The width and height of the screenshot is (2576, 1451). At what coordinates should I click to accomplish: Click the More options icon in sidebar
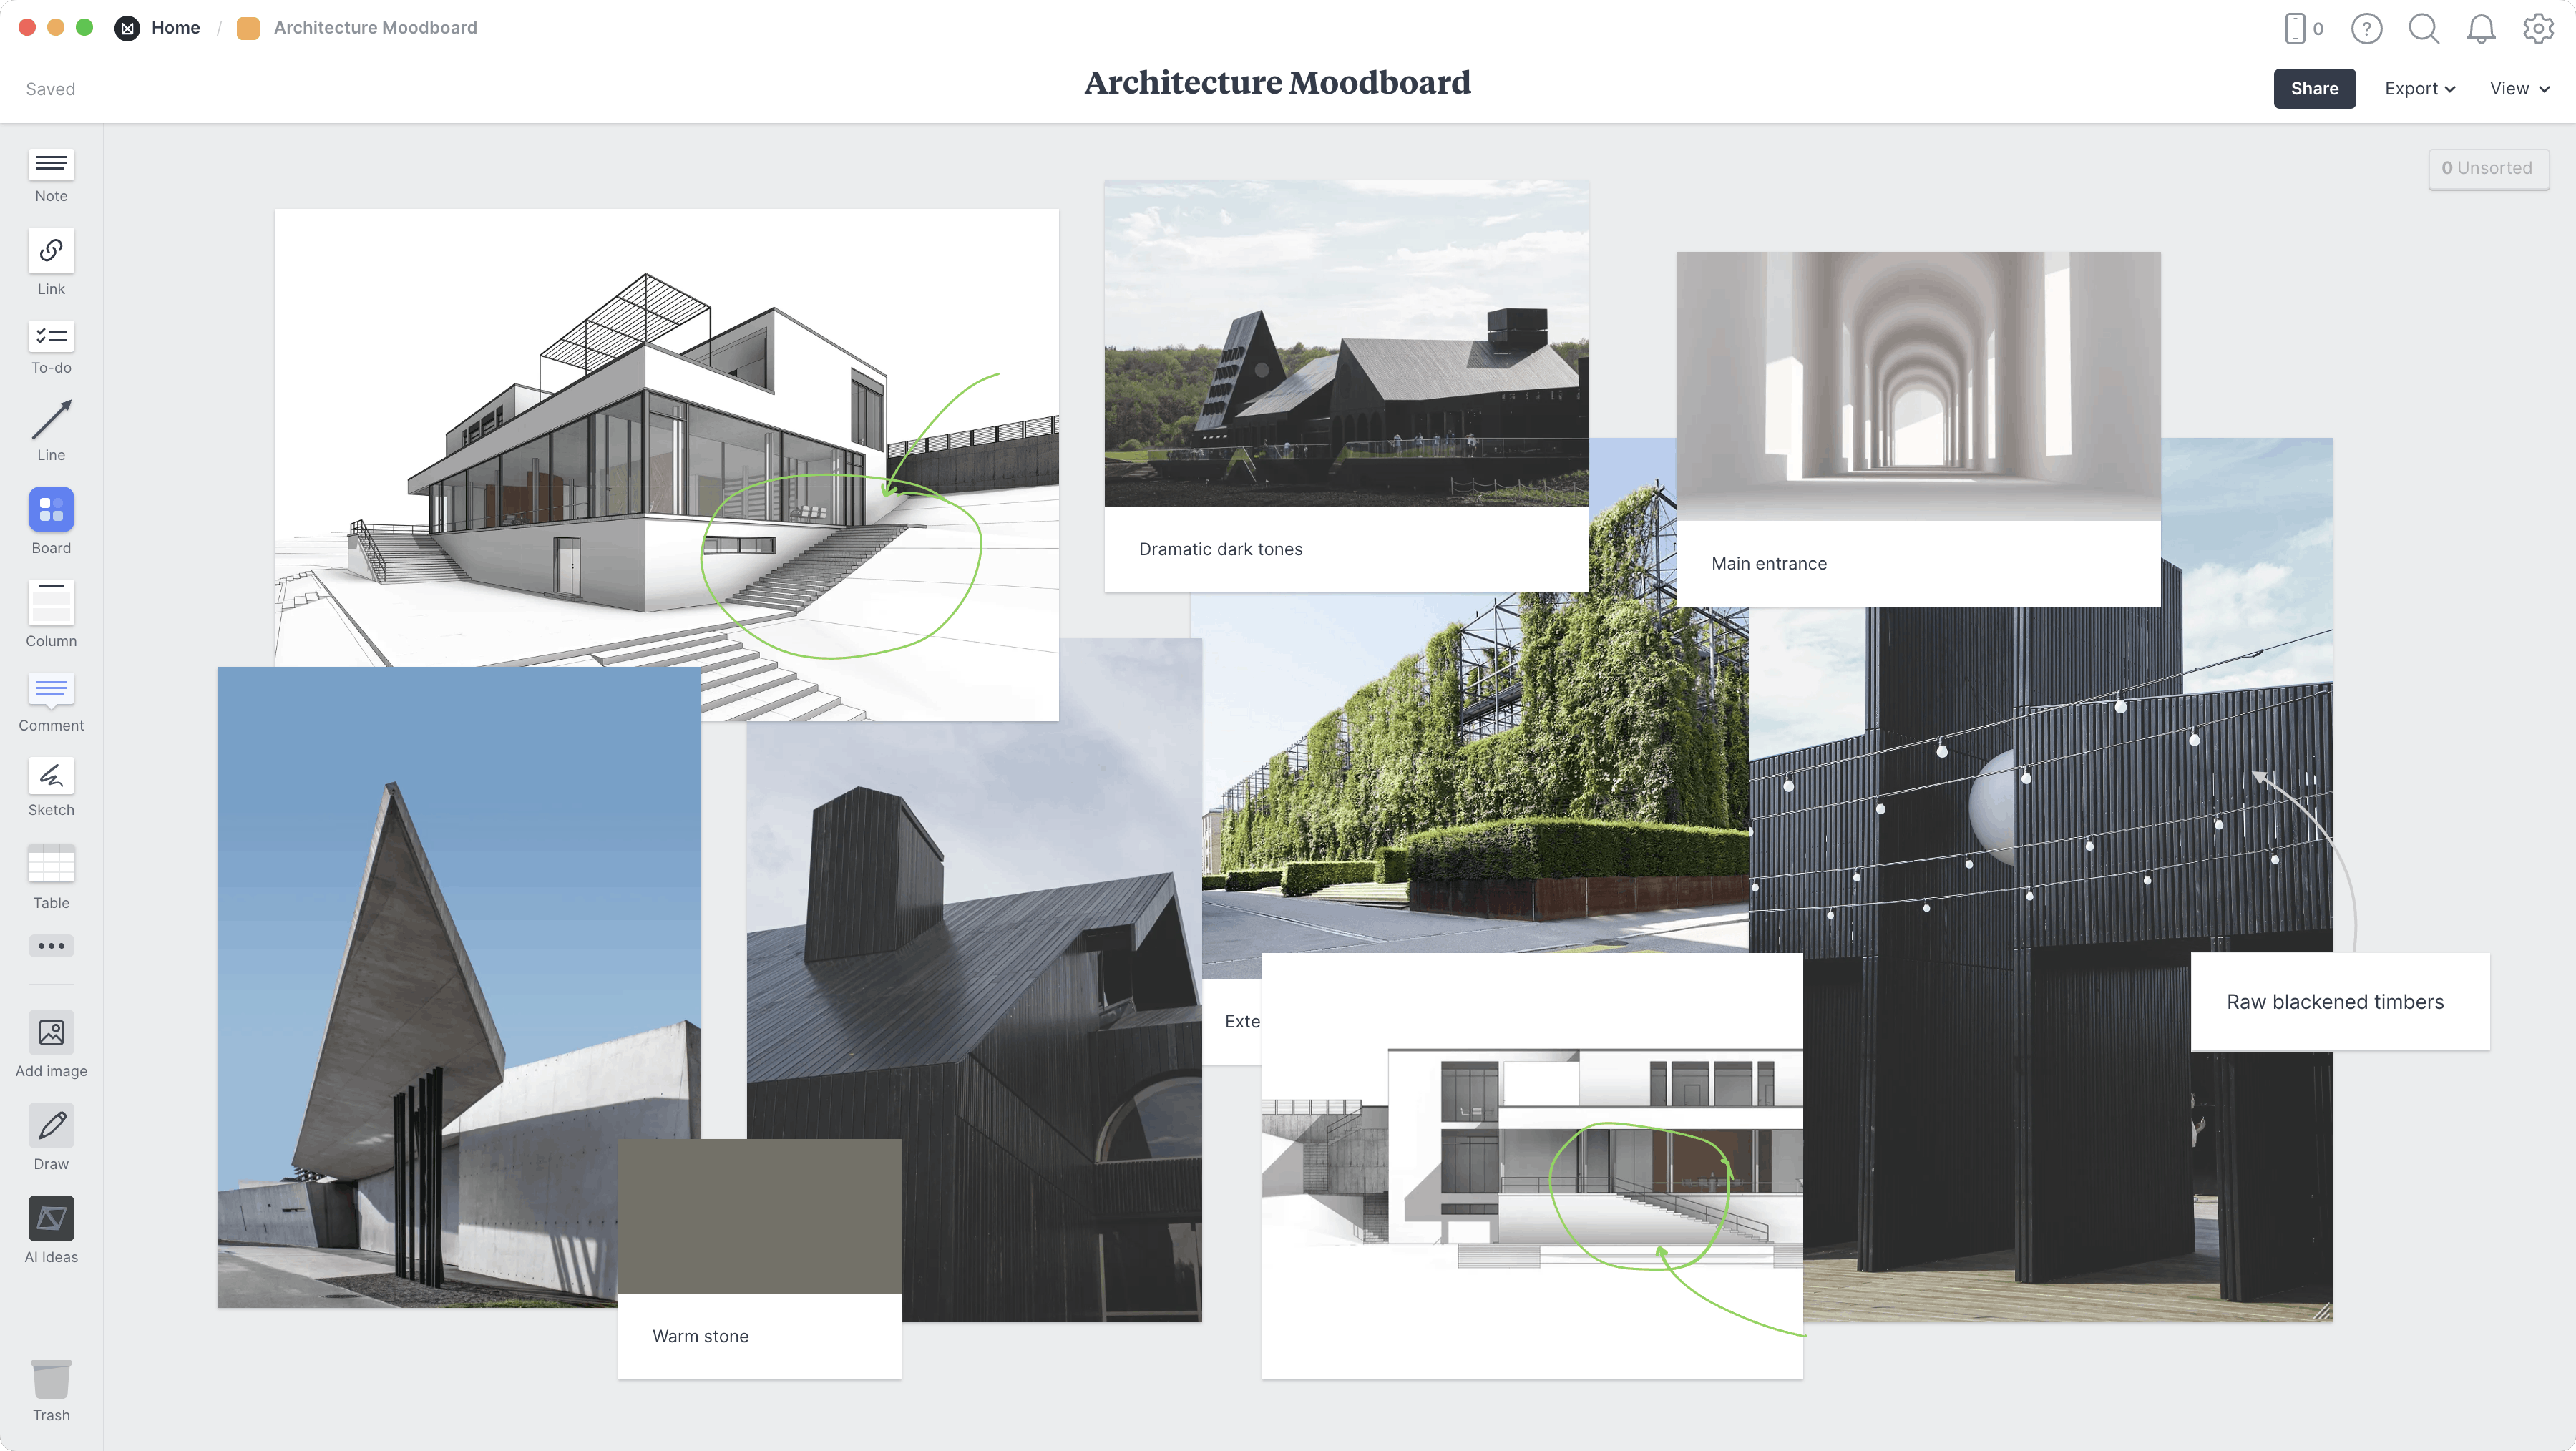[x=52, y=945]
